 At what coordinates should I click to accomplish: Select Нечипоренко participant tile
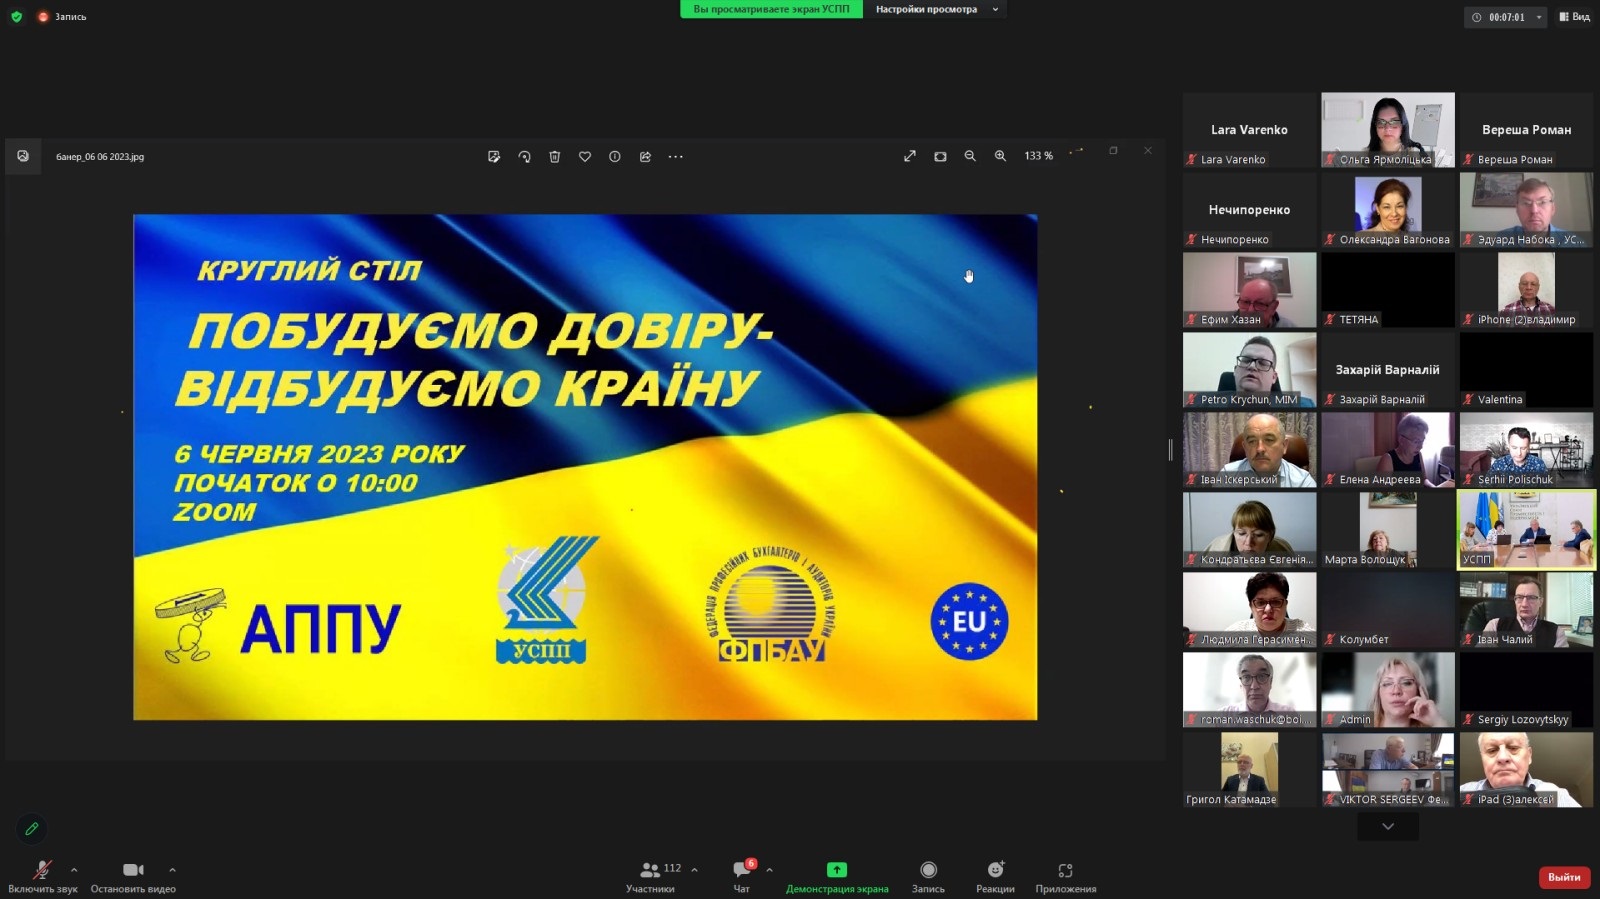tap(1250, 210)
